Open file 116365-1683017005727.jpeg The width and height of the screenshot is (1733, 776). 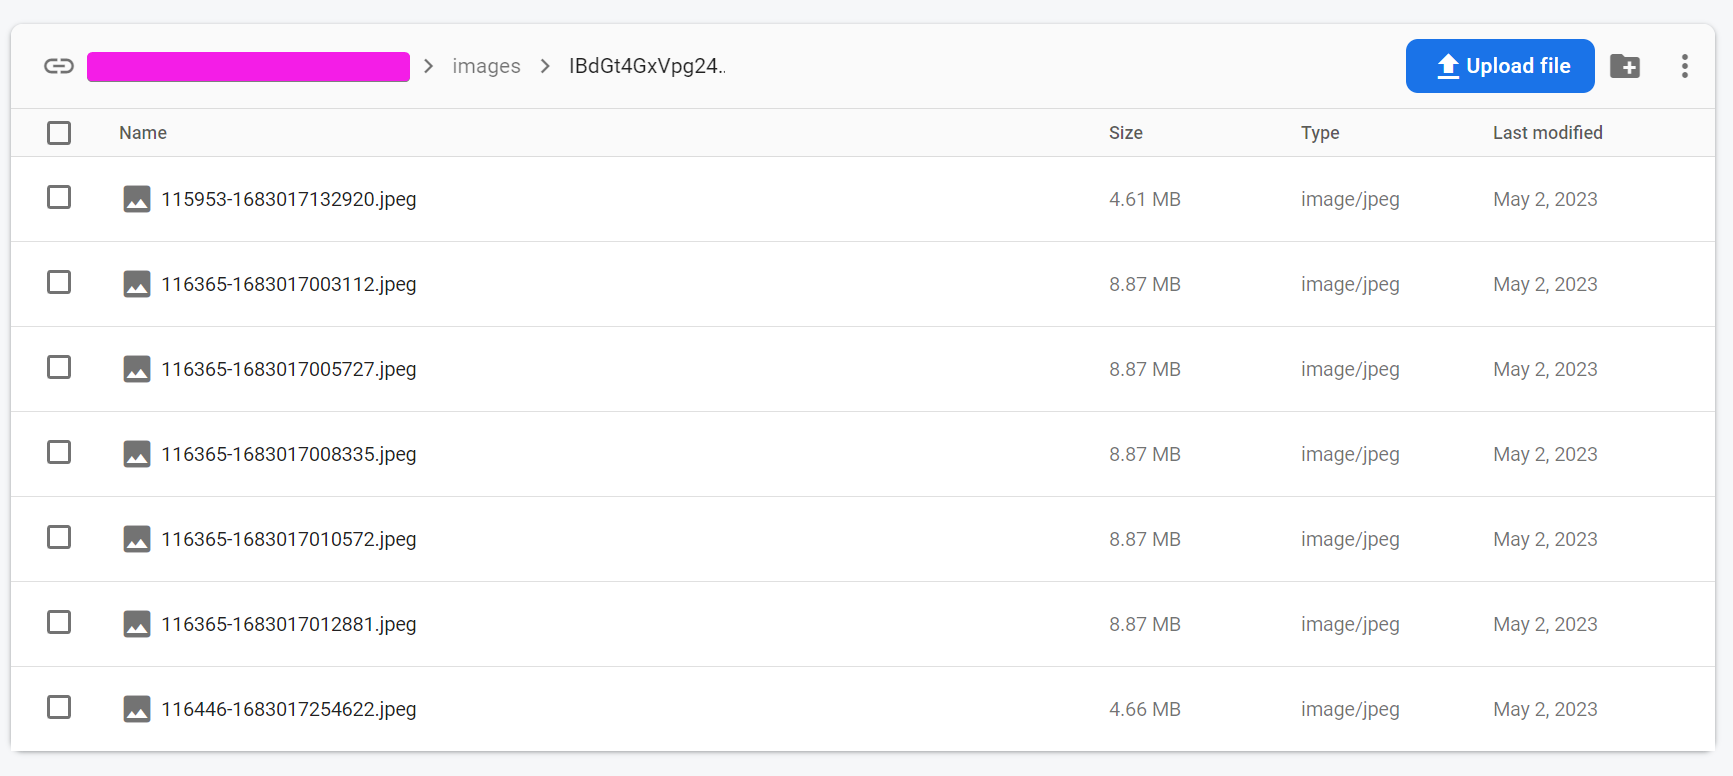coord(289,369)
